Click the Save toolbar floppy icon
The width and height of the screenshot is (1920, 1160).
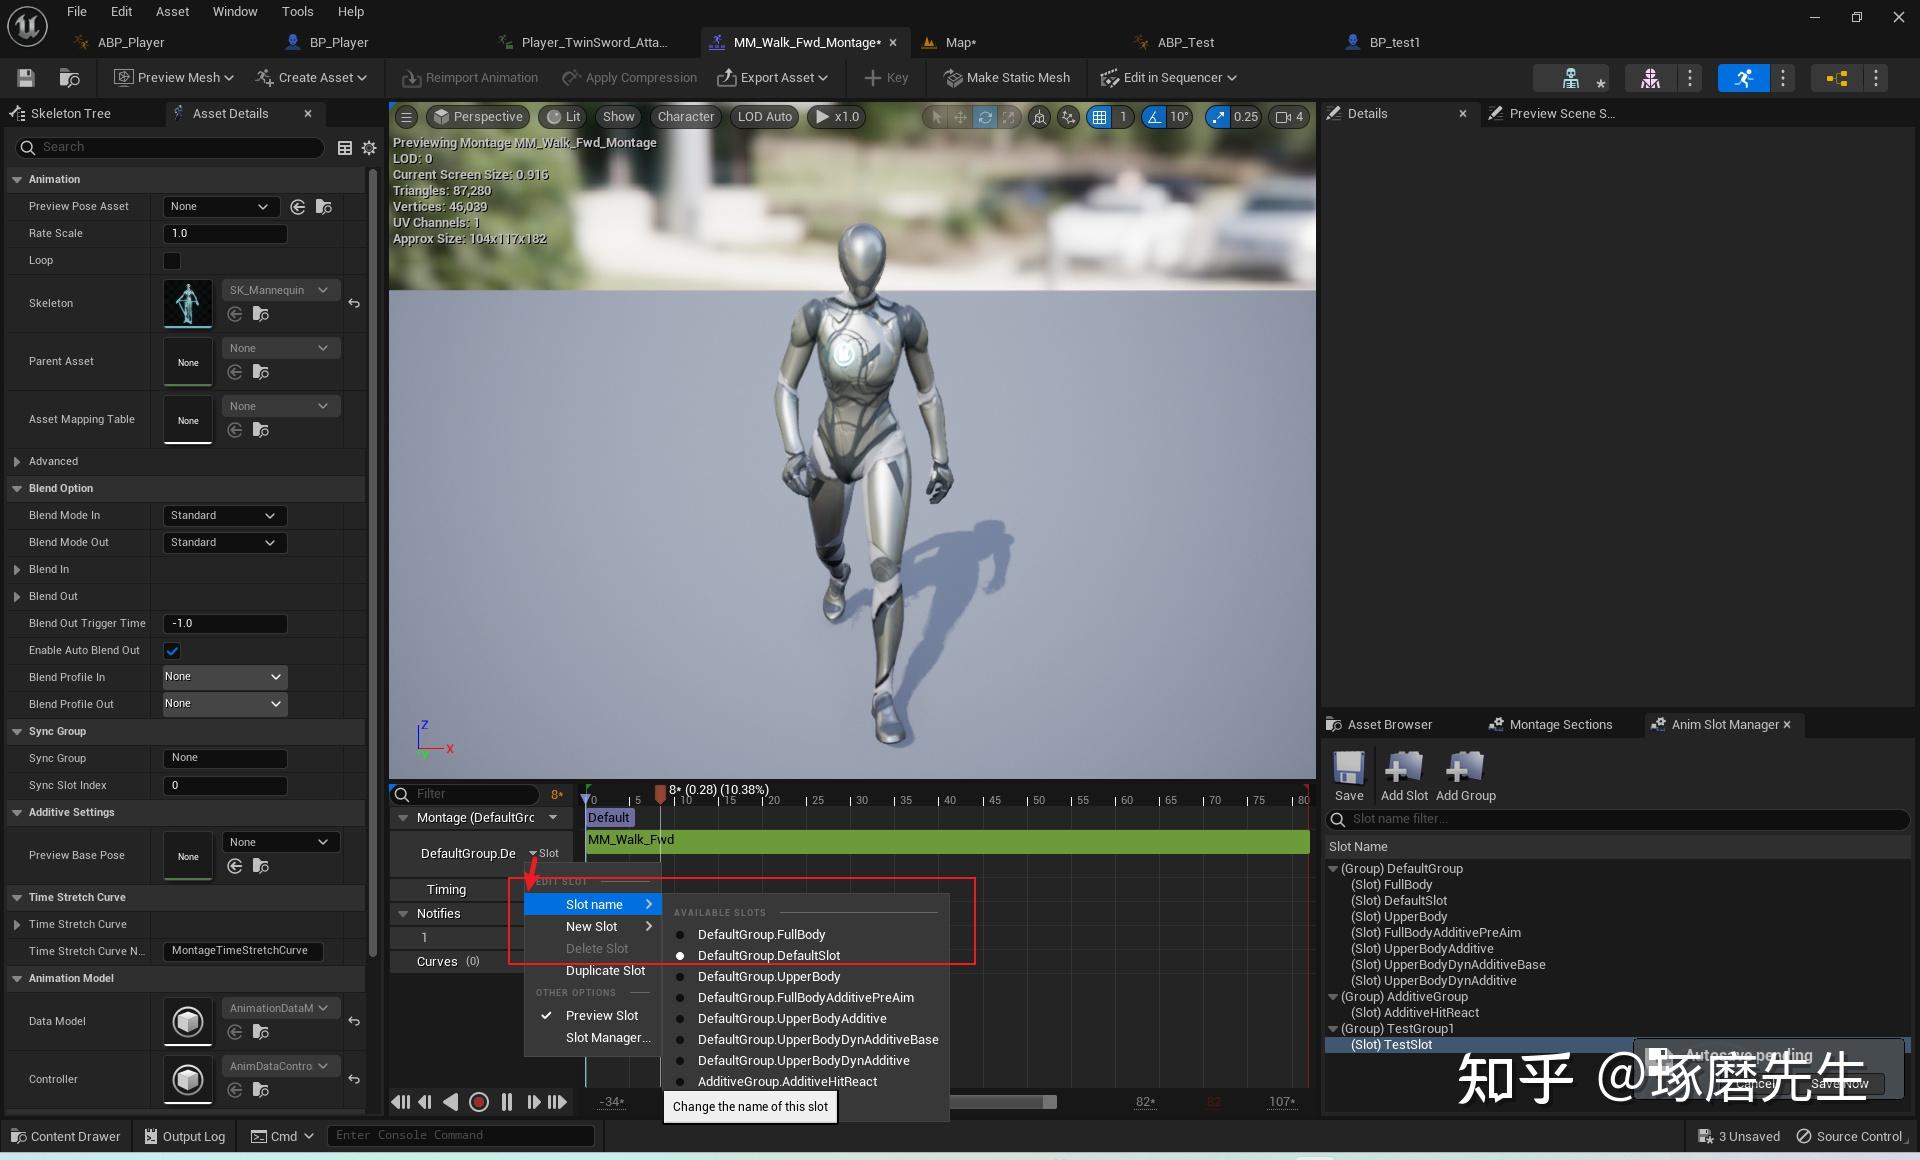click(26, 77)
